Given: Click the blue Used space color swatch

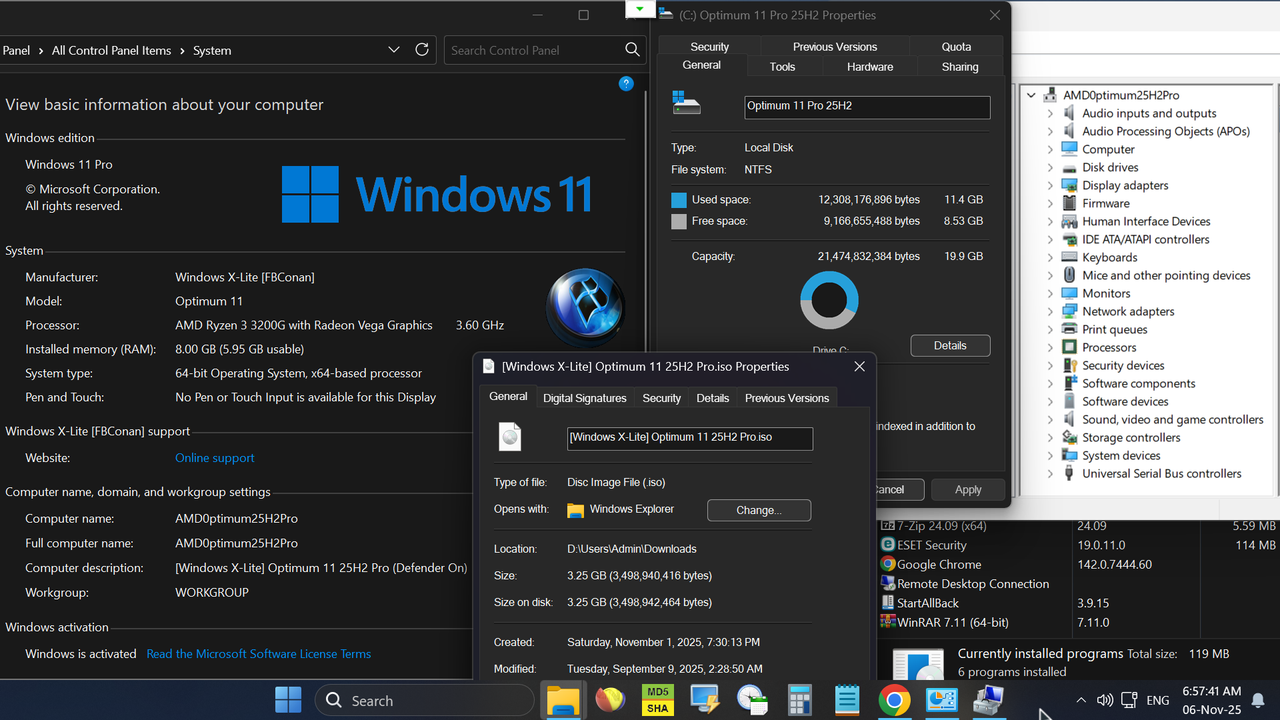Looking at the screenshot, I should tap(681, 199).
